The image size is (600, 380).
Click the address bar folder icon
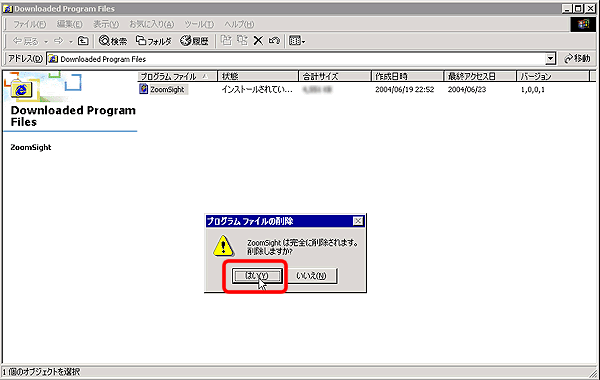tap(54, 59)
